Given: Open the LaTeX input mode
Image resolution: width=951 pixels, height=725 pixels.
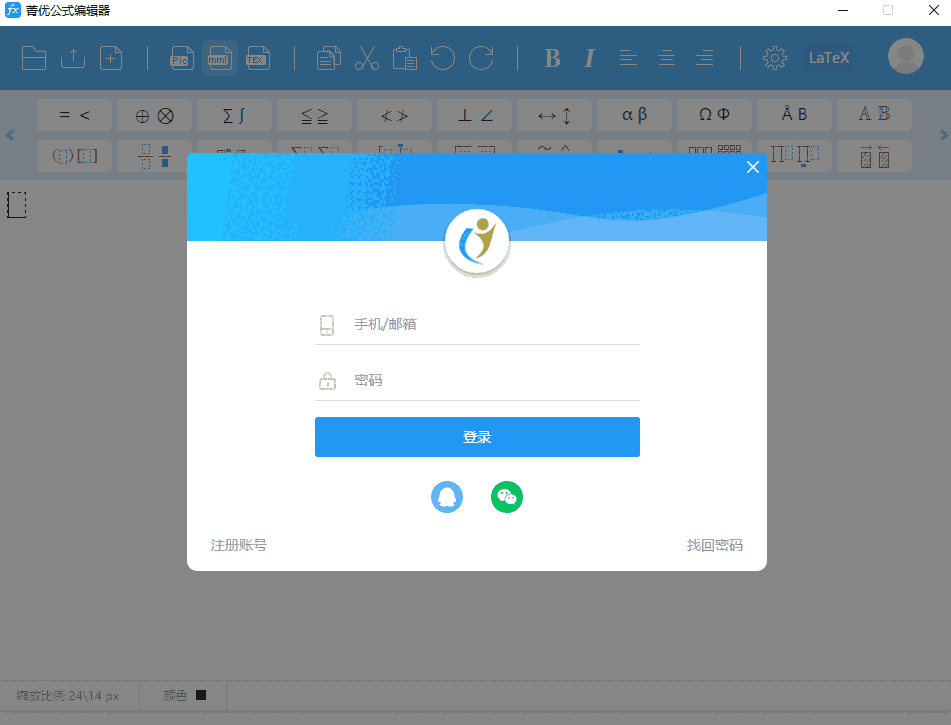Looking at the screenshot, I should tap(828, 57).
